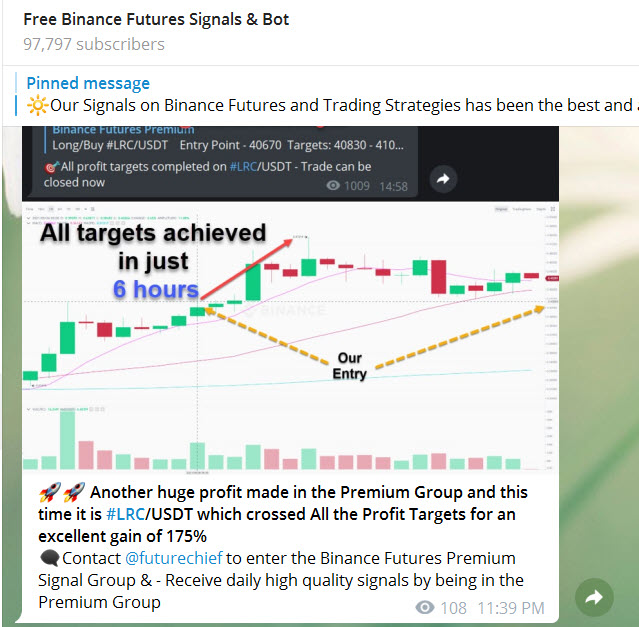Click the 97,797 subscribers count
Image resolution: width=639 pixels, height=627 pixels.
[94, 44]
